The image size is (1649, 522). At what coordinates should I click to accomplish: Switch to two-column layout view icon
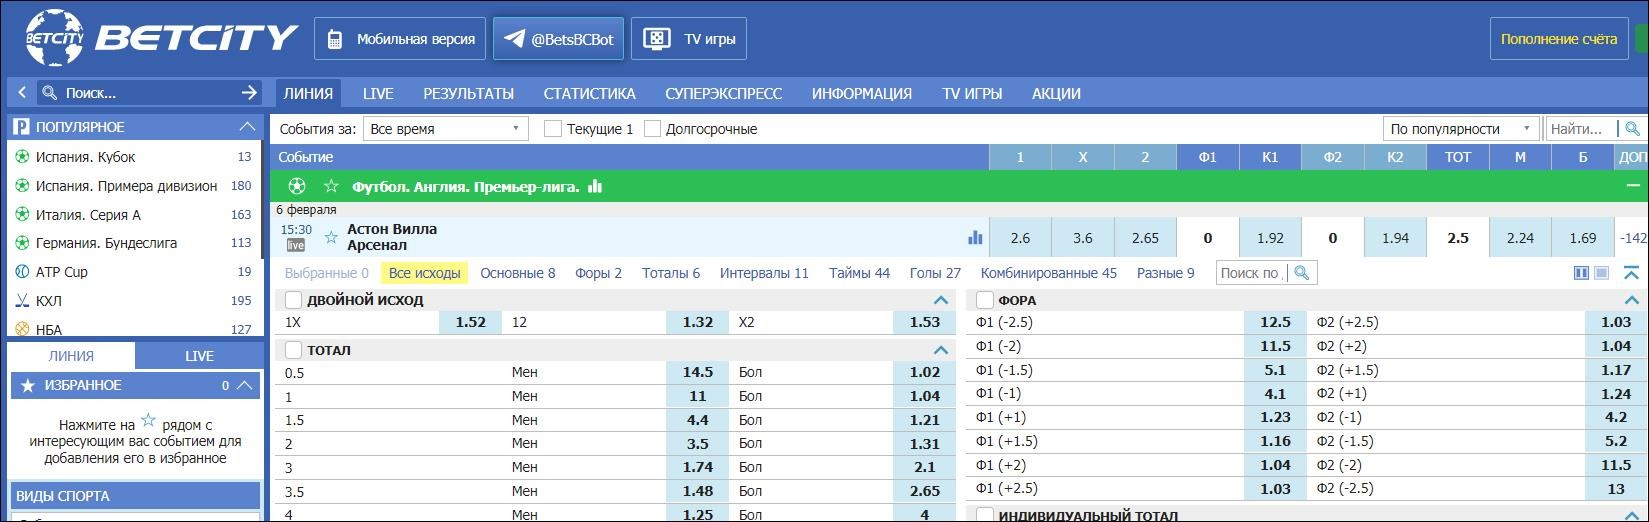(1581, 273)
